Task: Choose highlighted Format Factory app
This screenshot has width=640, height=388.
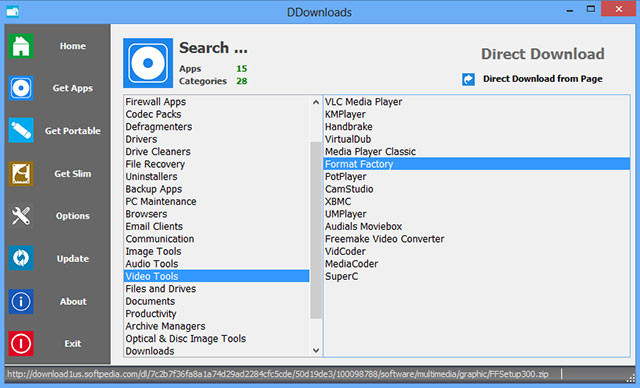Action: tap(477, 164)
